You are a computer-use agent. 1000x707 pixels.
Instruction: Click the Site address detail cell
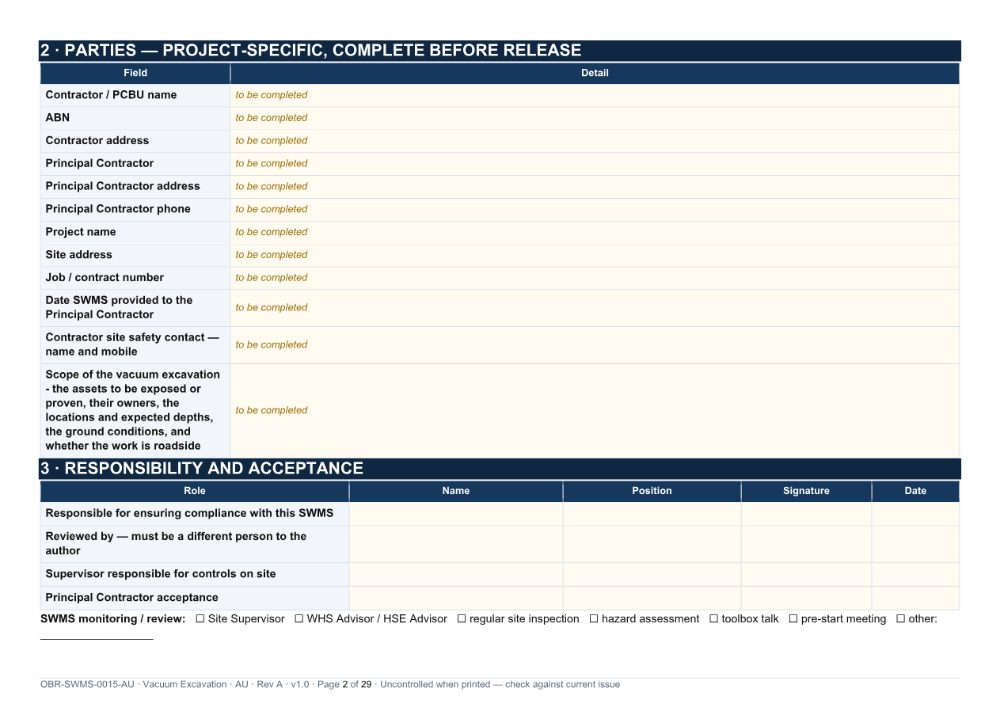click(594, 255)
